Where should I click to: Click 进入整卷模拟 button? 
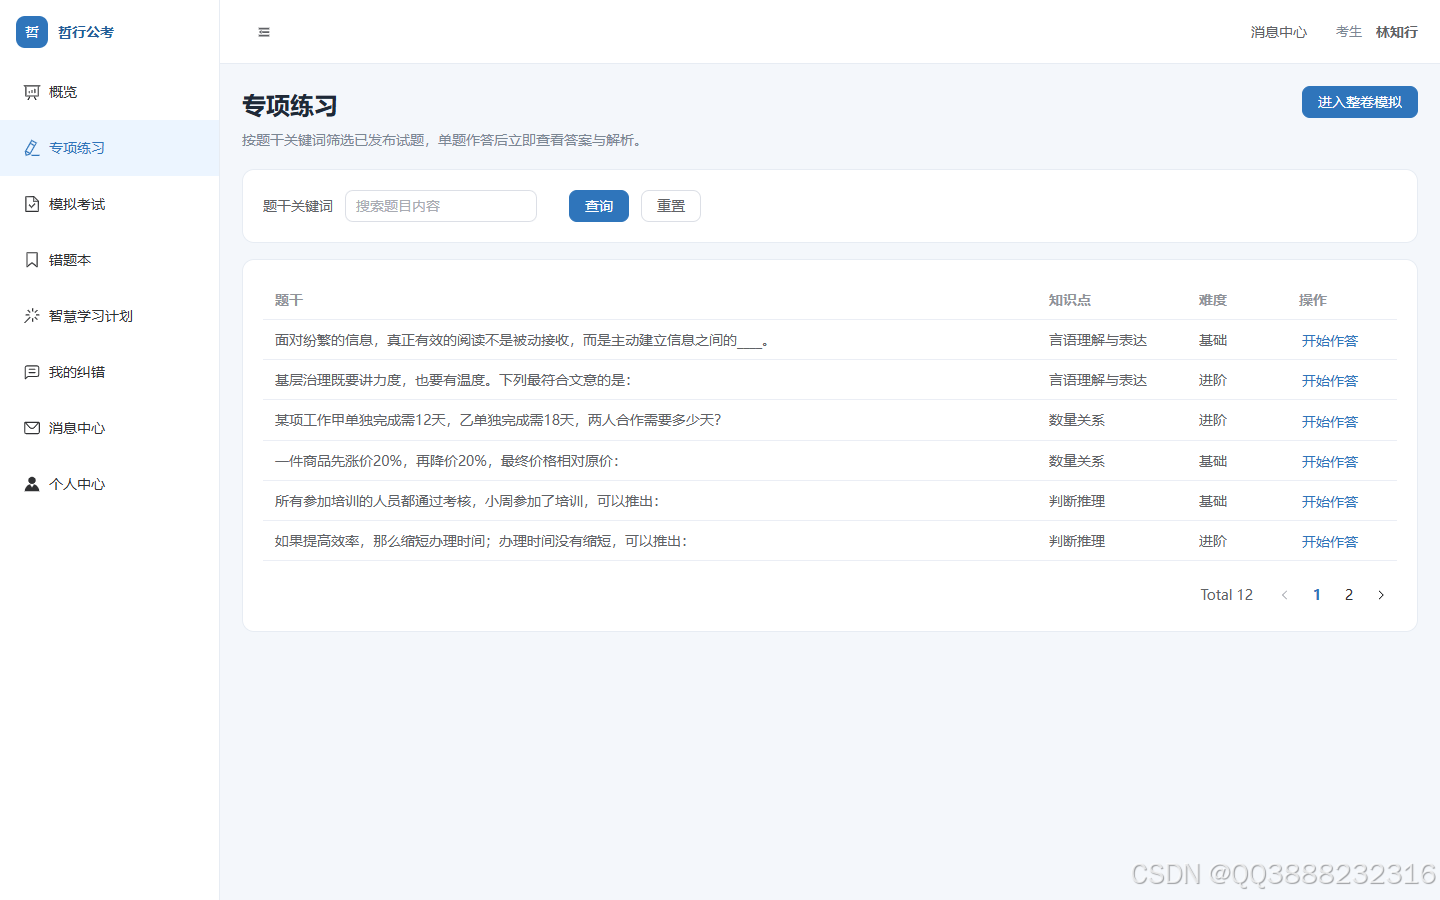pyautogui.click(x=1360, y=102)
